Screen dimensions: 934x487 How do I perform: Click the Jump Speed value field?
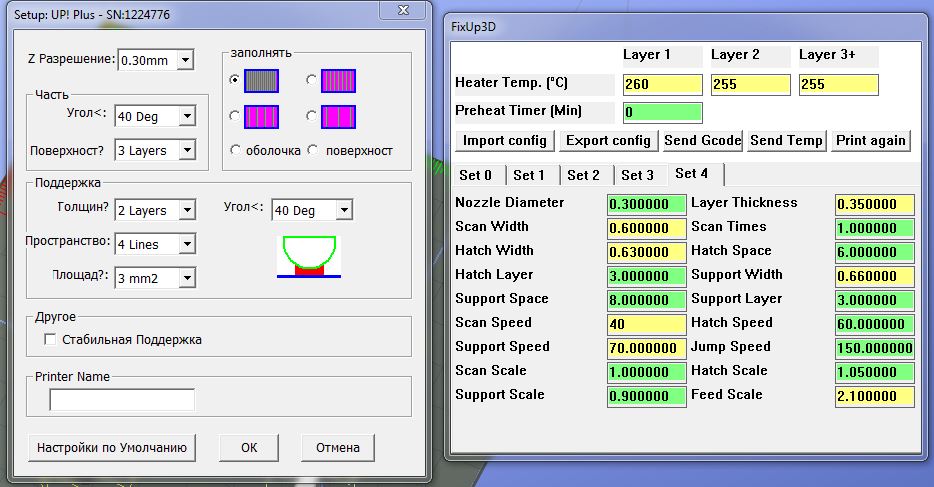(x=875, y=348)
